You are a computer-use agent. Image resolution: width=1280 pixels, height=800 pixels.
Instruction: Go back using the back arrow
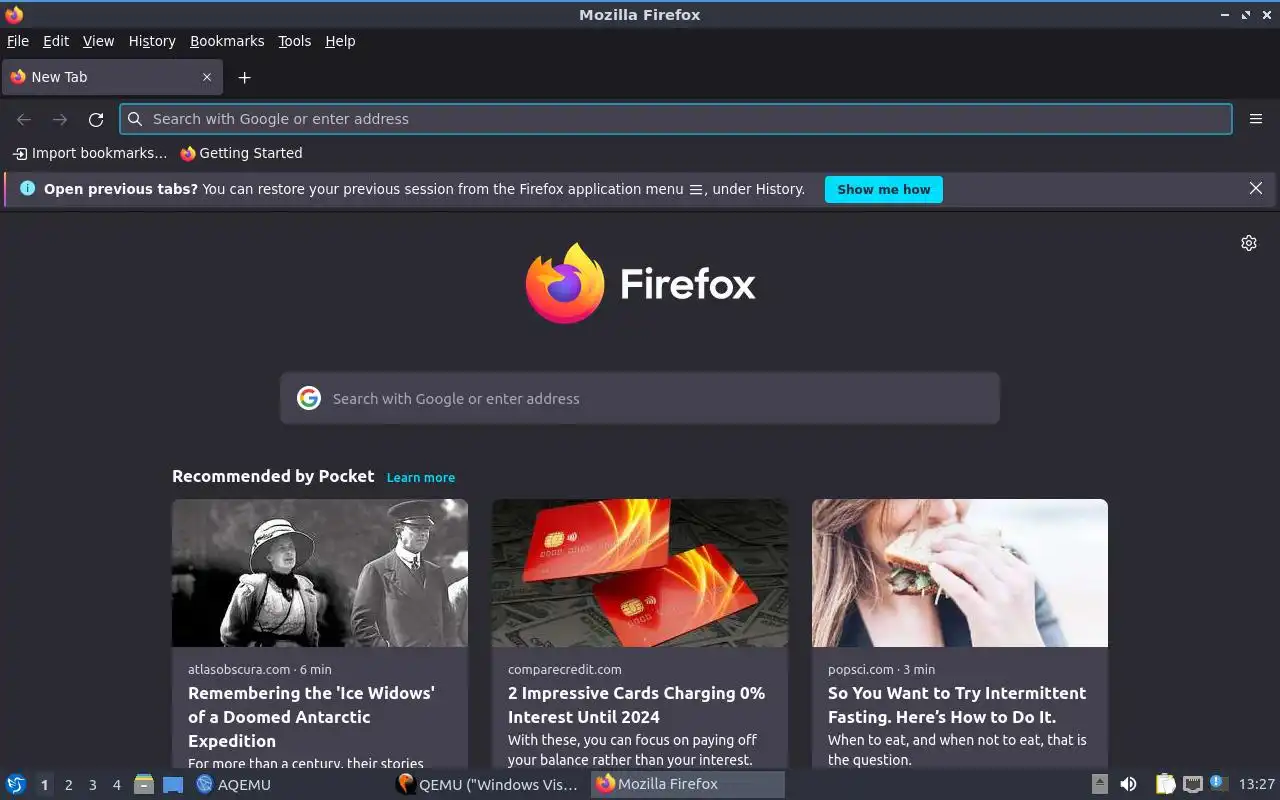(x=24, y=119)
